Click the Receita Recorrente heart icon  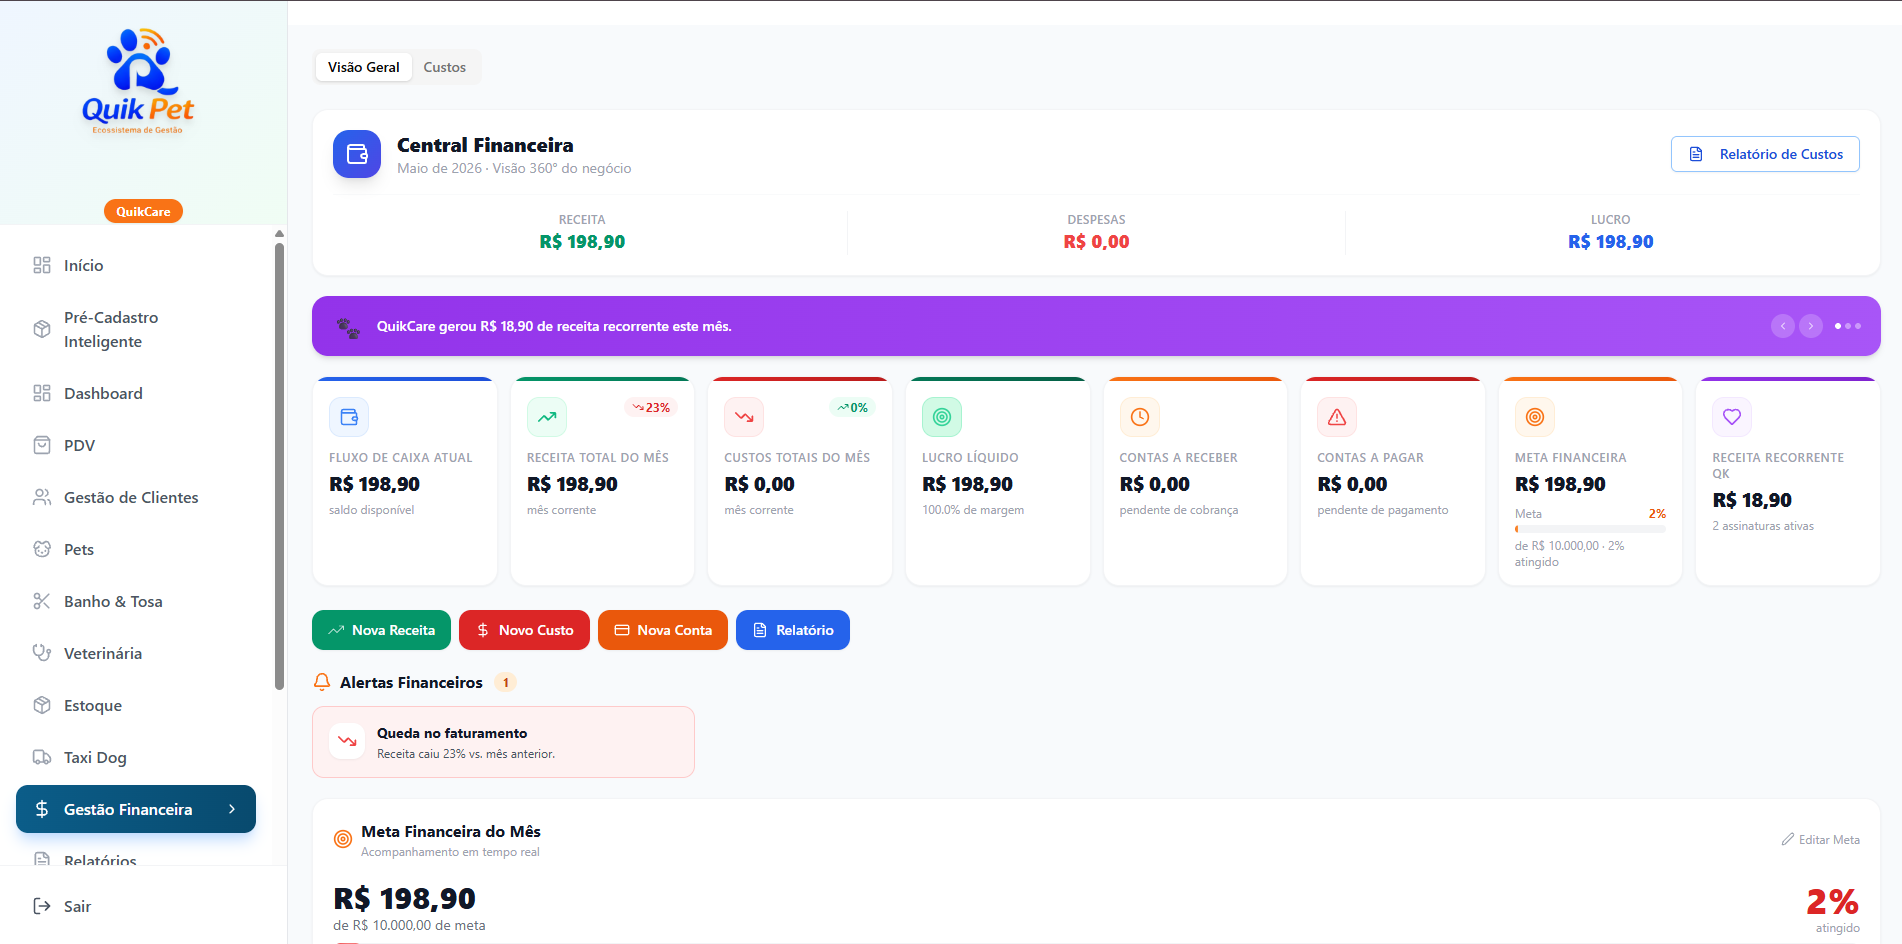pos(1732,417)
